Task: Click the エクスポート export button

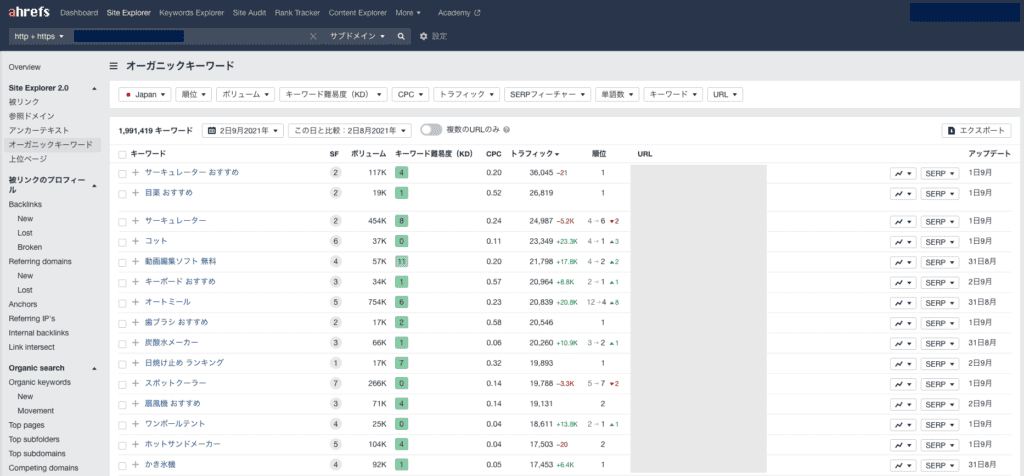Action: coord(976,131)
